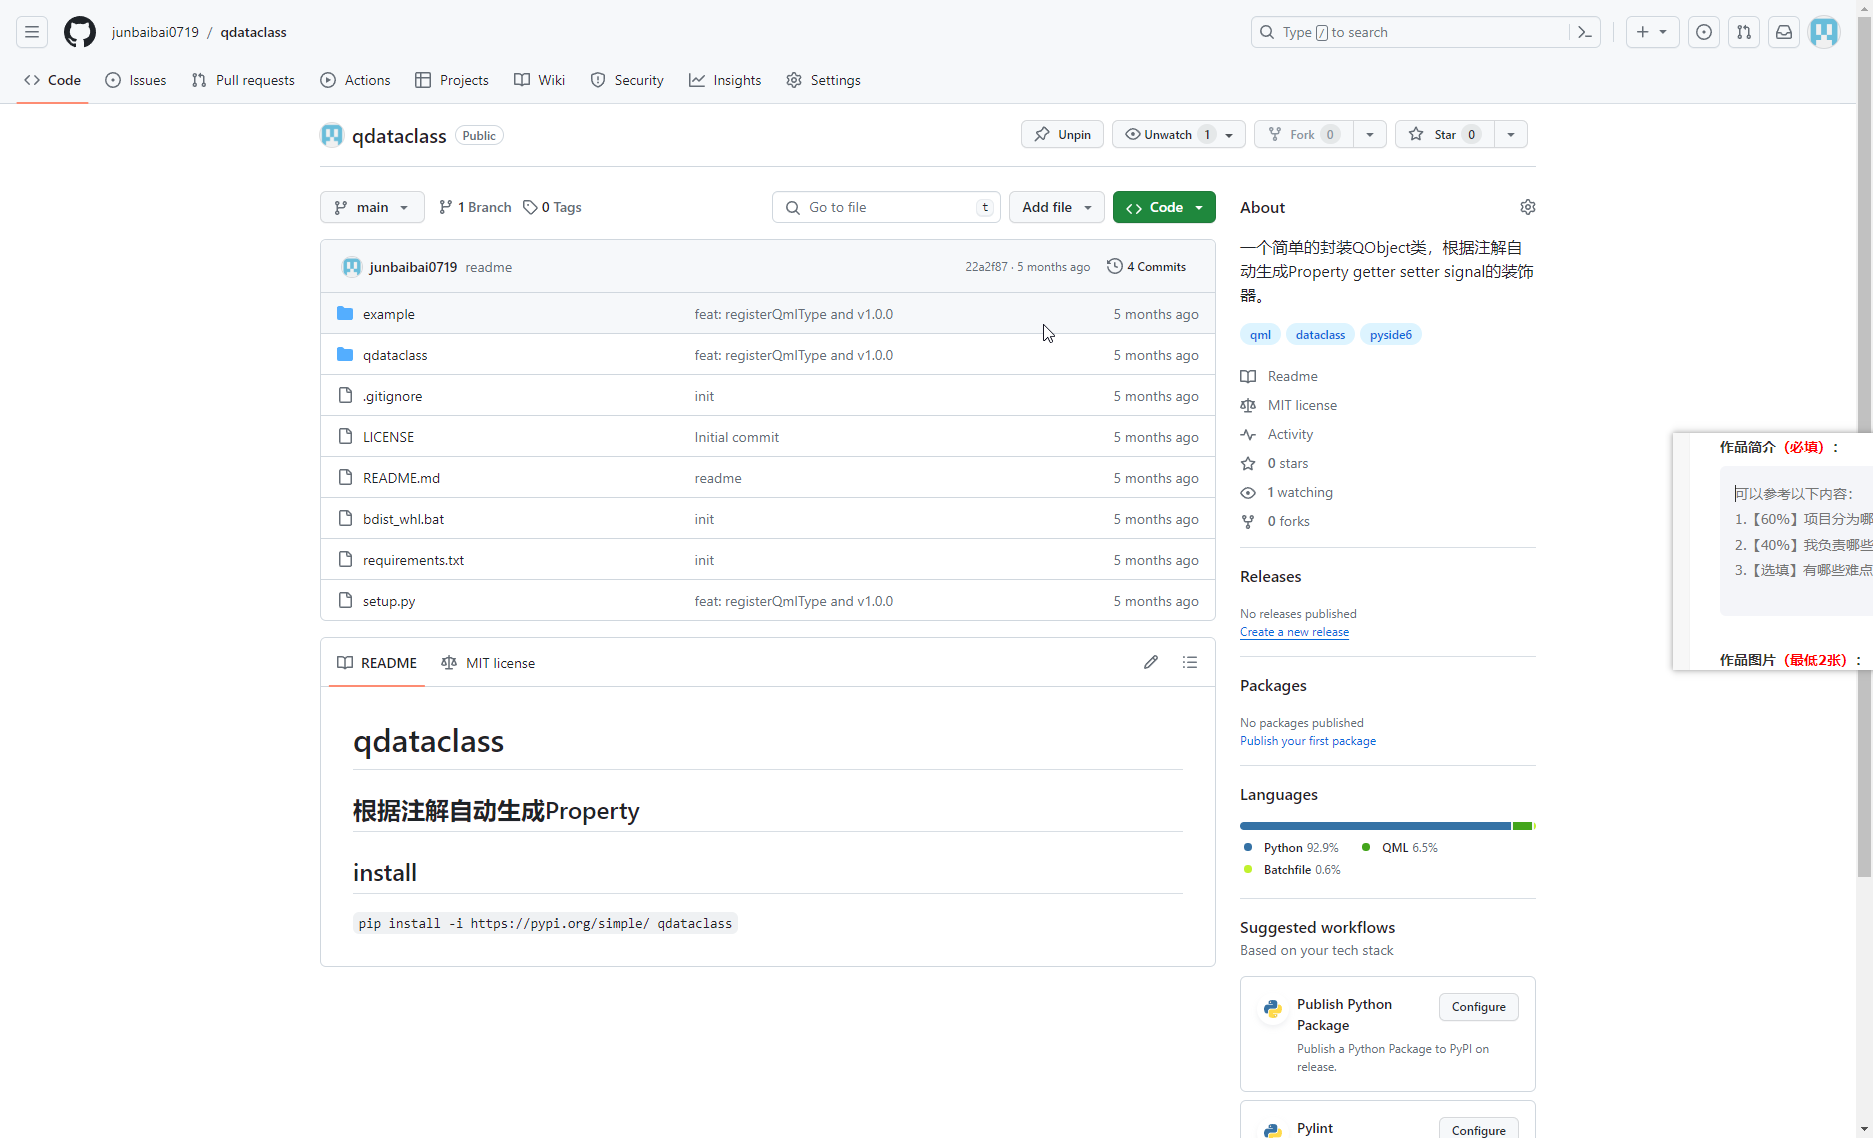Expand the fork options dropdown arrow
Viewport: 1873px width, 1138px height.
(1370, 134)
